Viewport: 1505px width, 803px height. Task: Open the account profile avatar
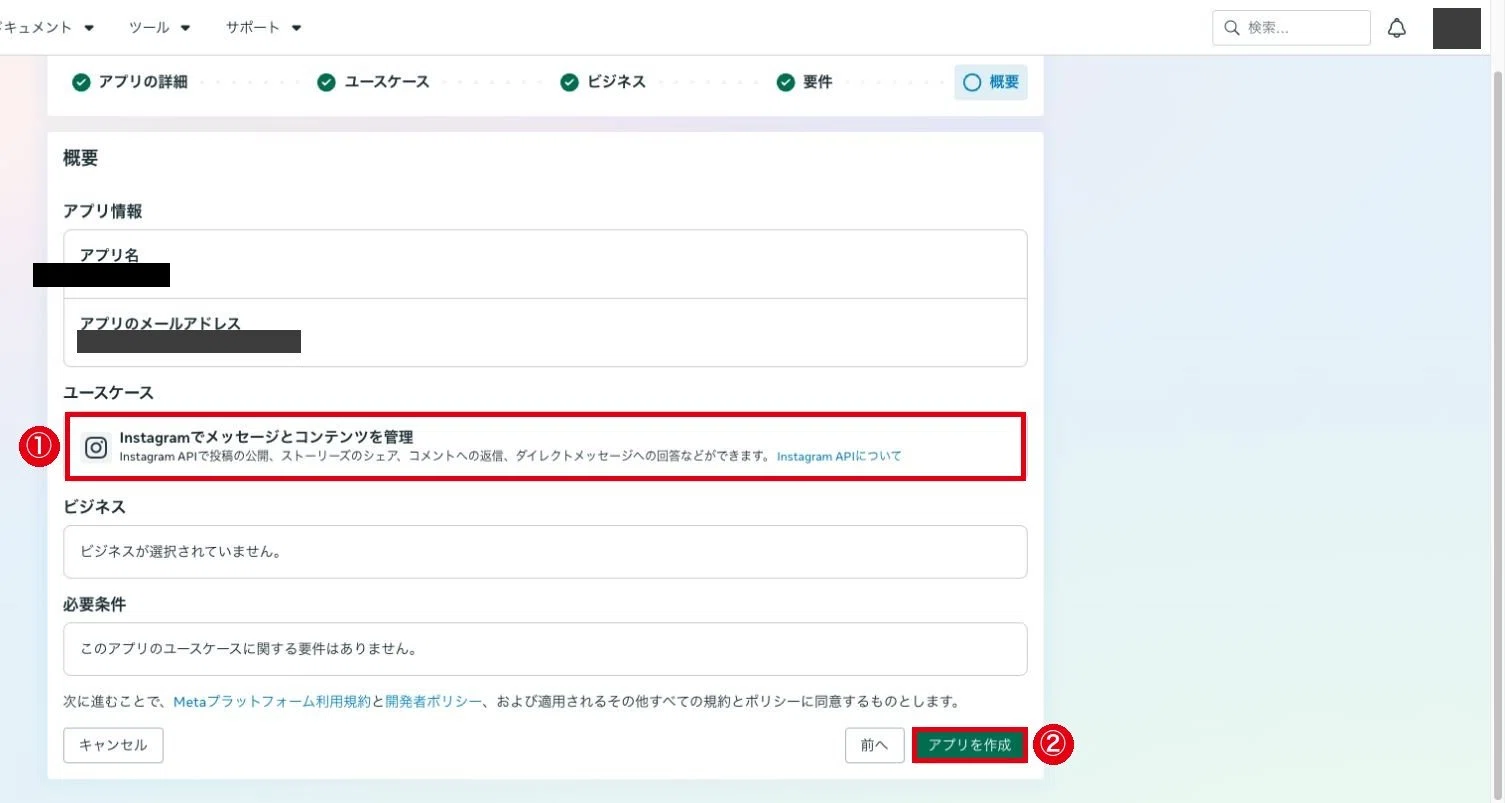pyautogui.click(x=1456, y=28)
